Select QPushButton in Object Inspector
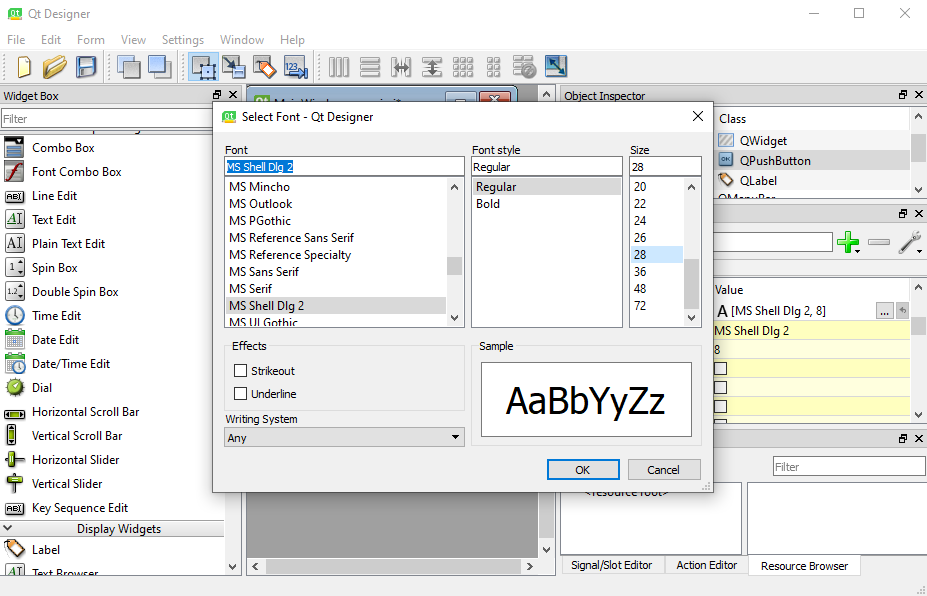Image resolution: width=927 pixels, height=596 pixels. click(x=775, y=161)
